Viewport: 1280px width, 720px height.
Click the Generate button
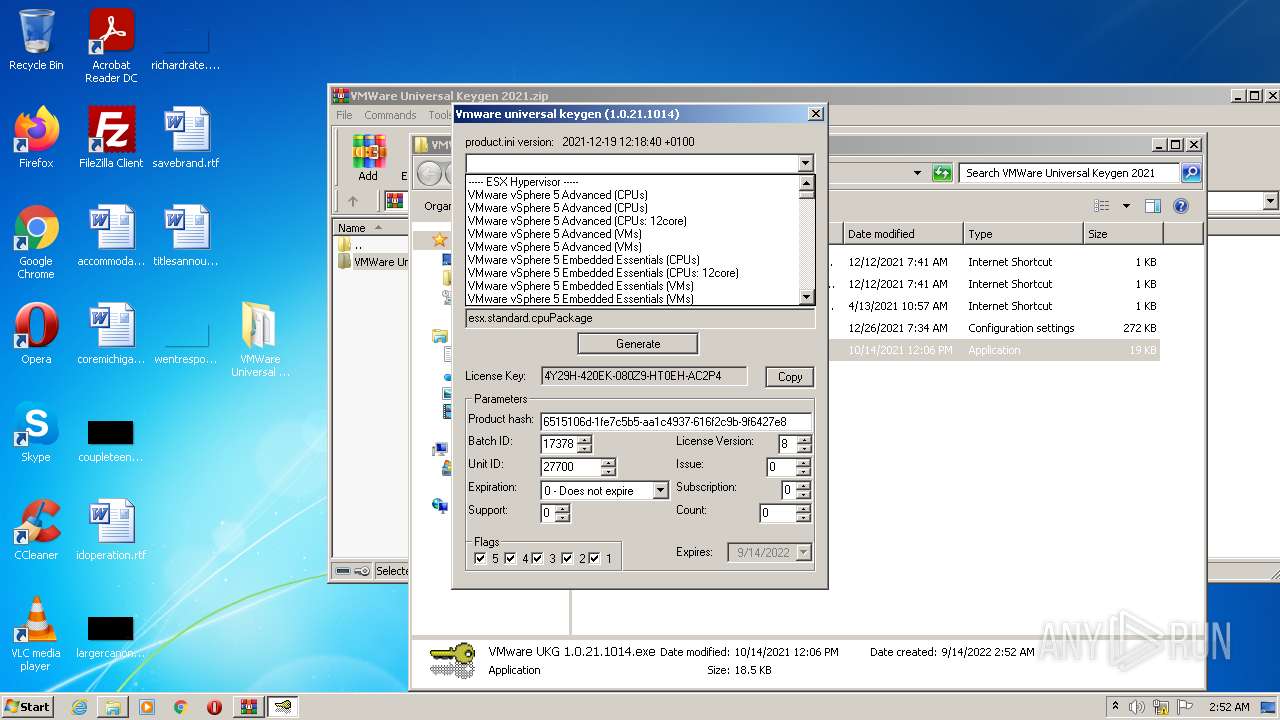tap(638, 344)
